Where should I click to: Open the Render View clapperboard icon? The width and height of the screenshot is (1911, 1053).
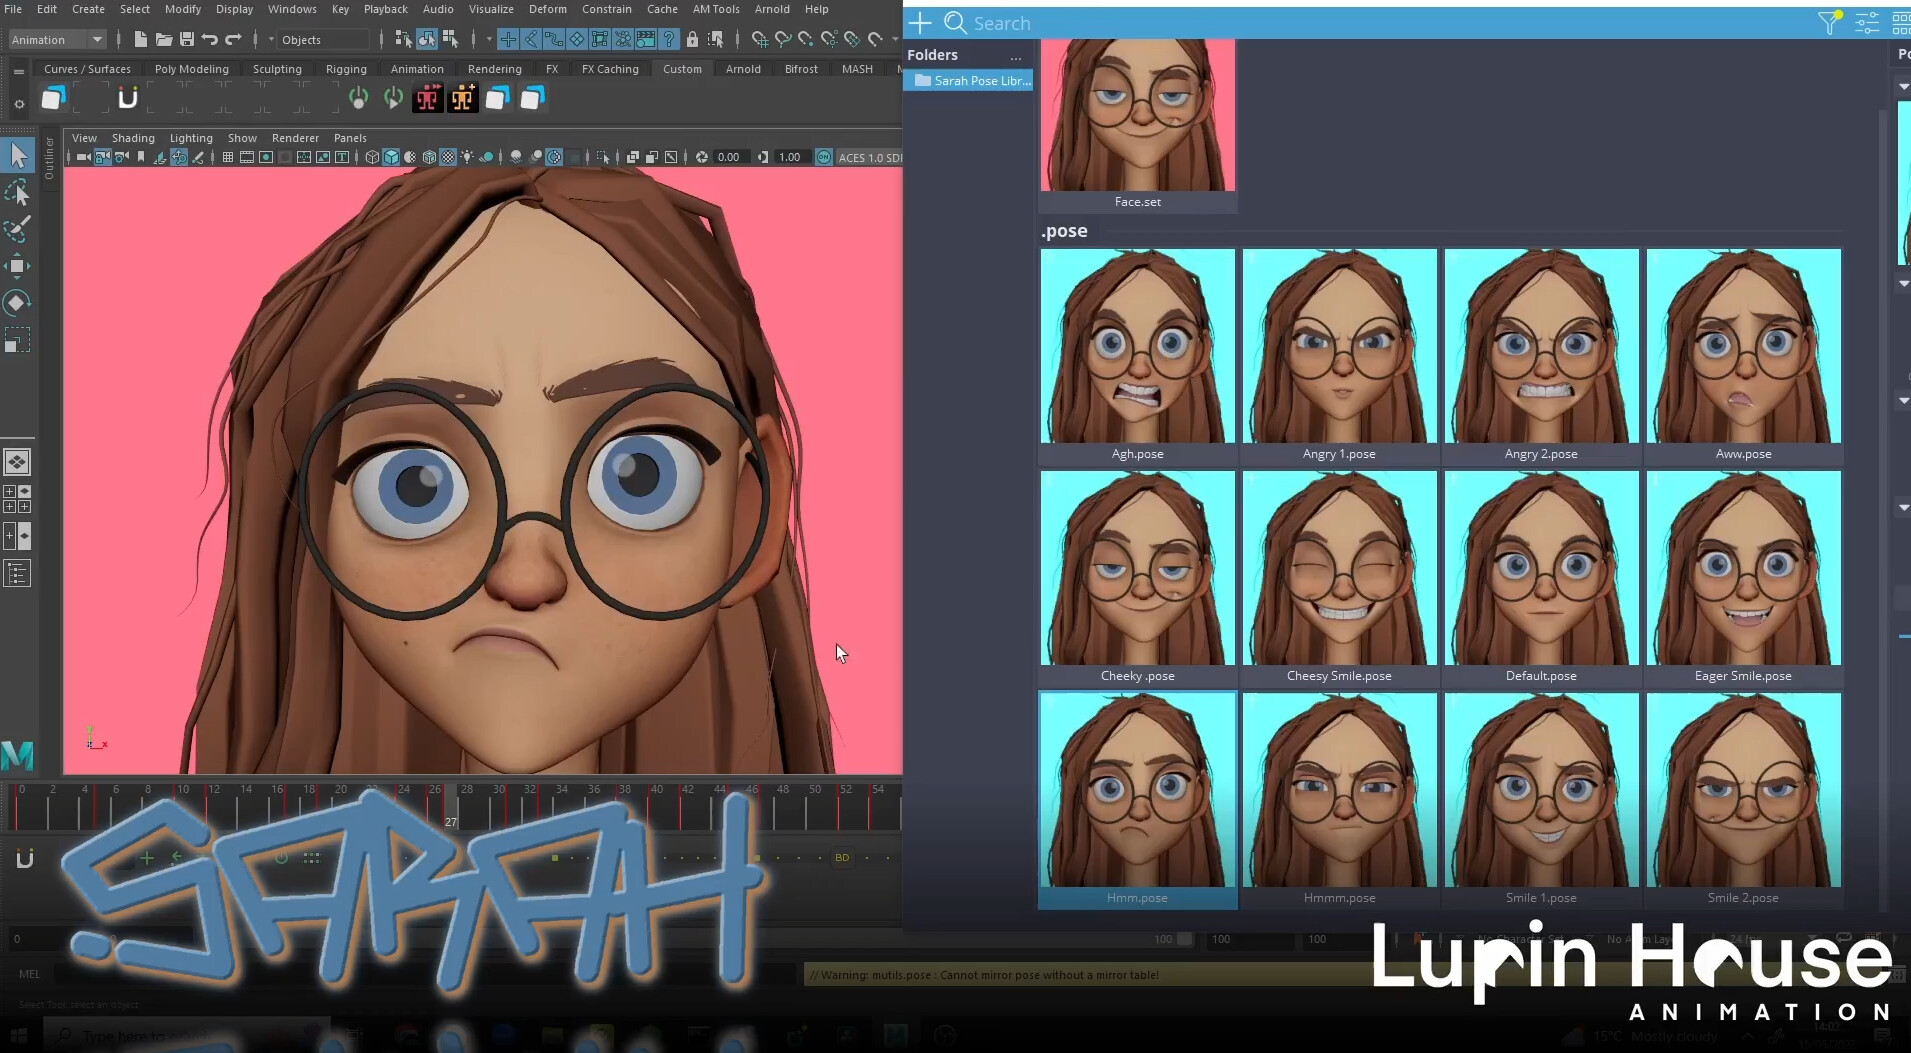(x=646, y=39)
